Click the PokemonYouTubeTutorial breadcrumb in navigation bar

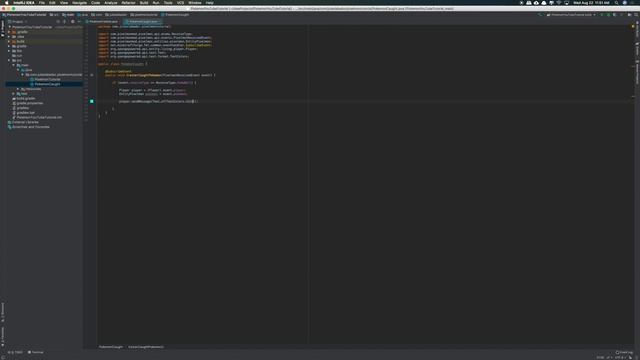(x=24, y=15)
